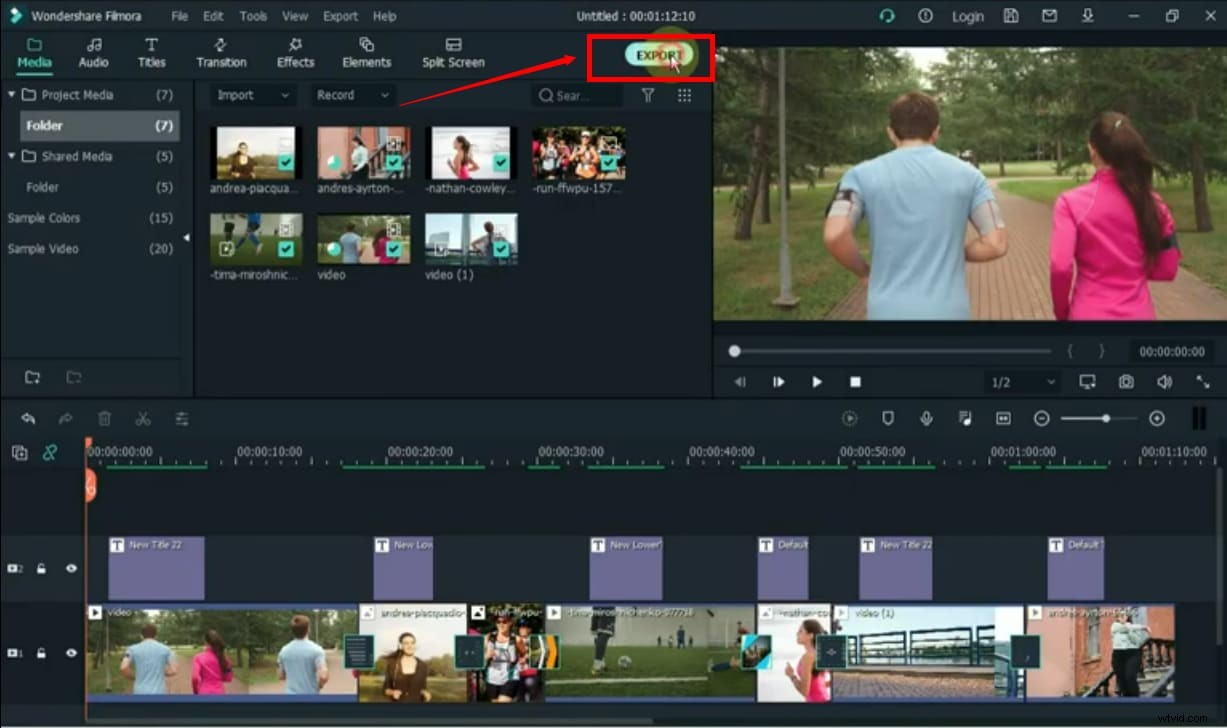
Task: Hide the V1 track using eye icon
Action: click(70, 653)
